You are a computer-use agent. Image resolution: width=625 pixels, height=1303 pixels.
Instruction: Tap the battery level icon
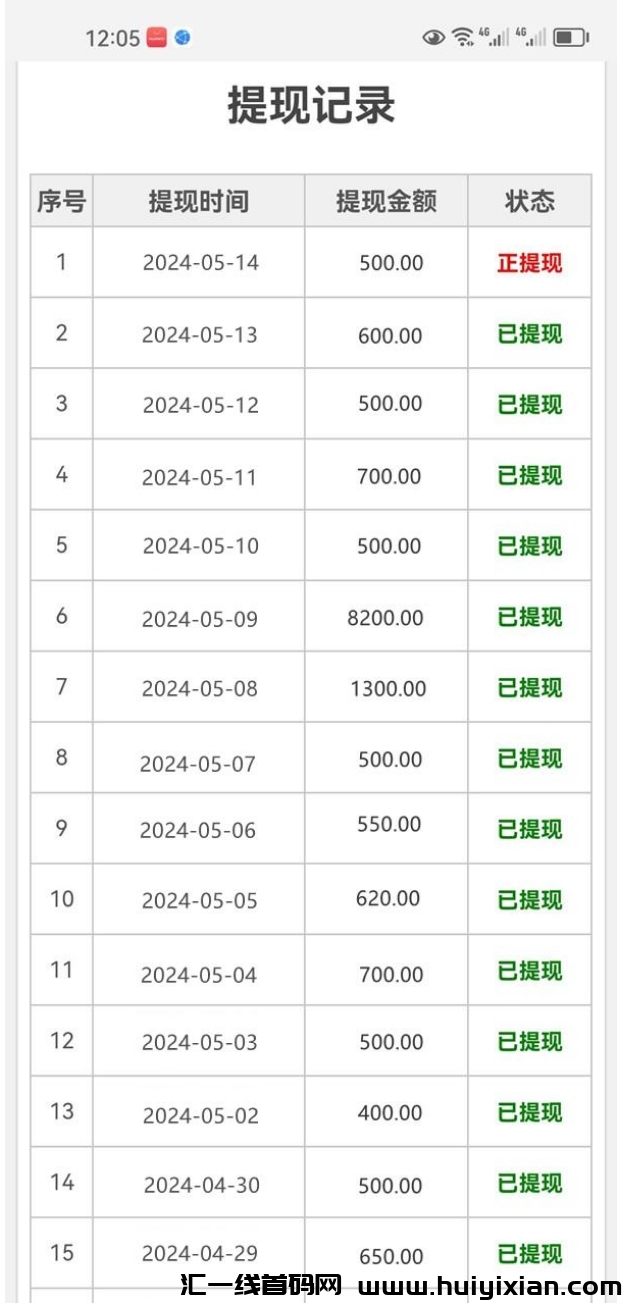[570, 38]
